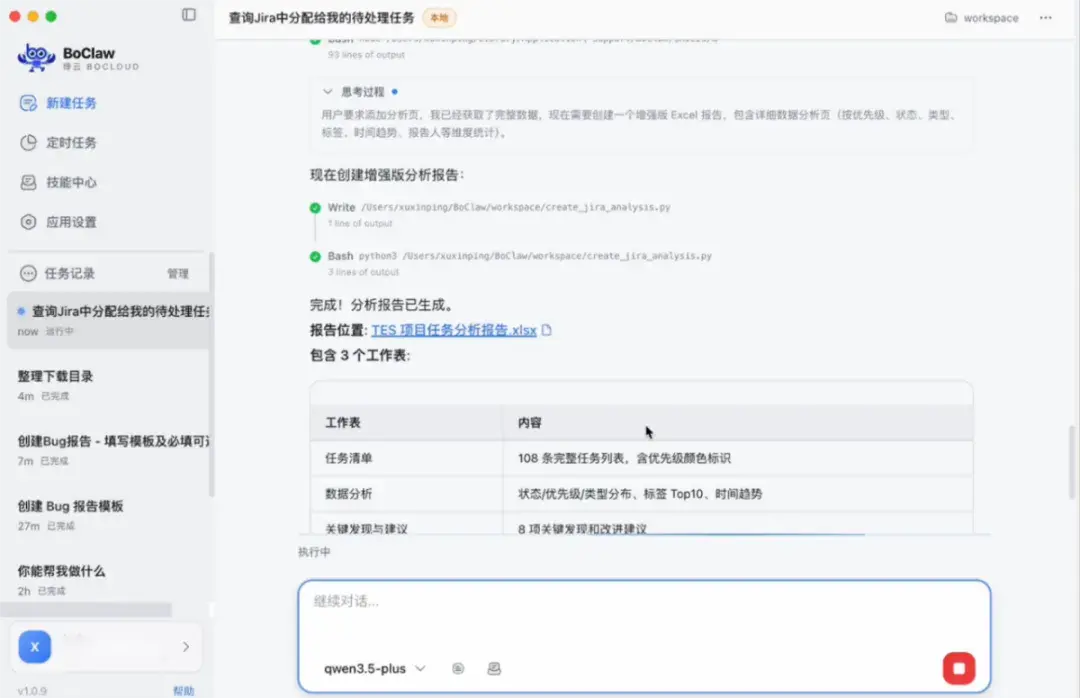
Task: Click the 继续对话 input field
Action: [x=644, y=602]
